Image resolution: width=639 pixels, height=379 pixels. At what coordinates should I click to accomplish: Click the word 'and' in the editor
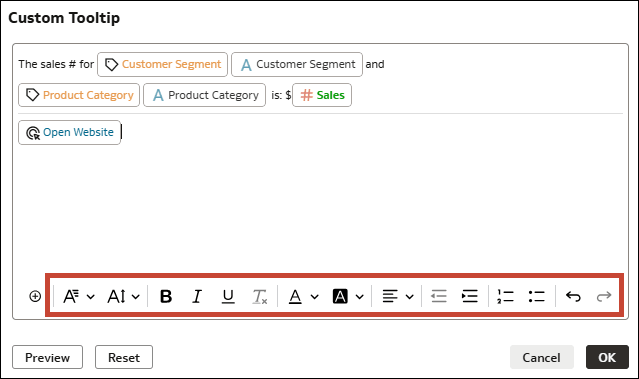[x=375, y=64]
